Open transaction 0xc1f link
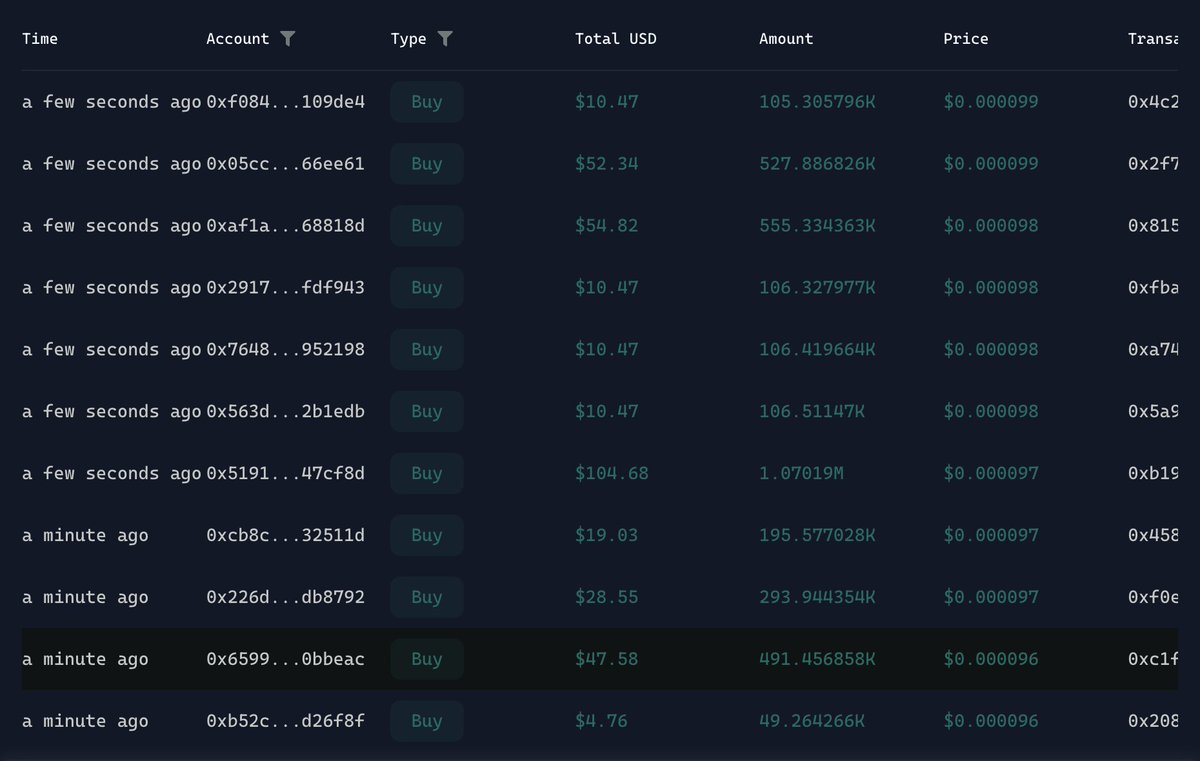 1153,660
